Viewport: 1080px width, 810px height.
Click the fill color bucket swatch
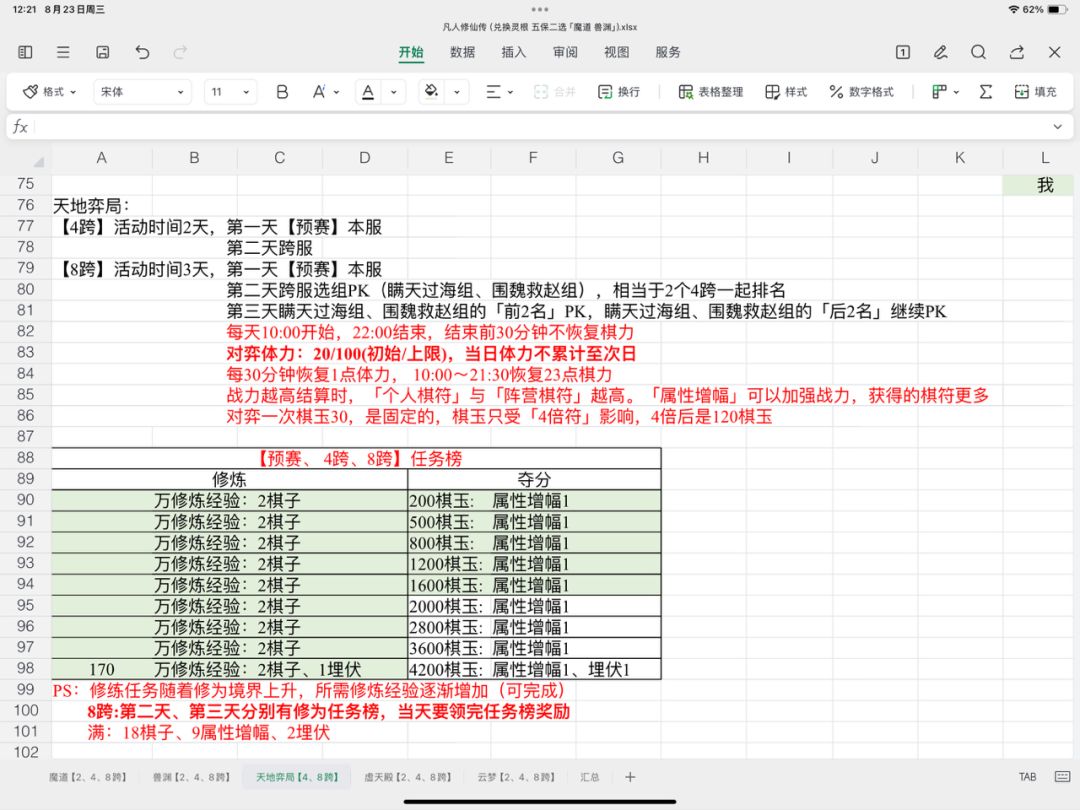tap(431, 92)
